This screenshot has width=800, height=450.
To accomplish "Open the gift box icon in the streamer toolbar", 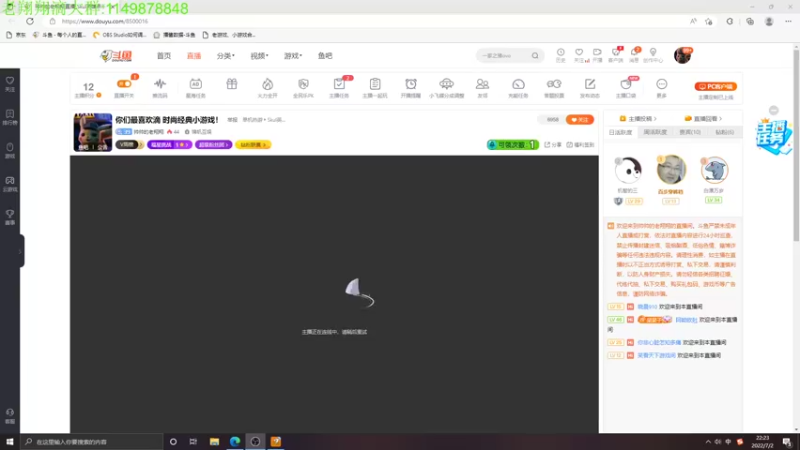I will coord(232,84).
